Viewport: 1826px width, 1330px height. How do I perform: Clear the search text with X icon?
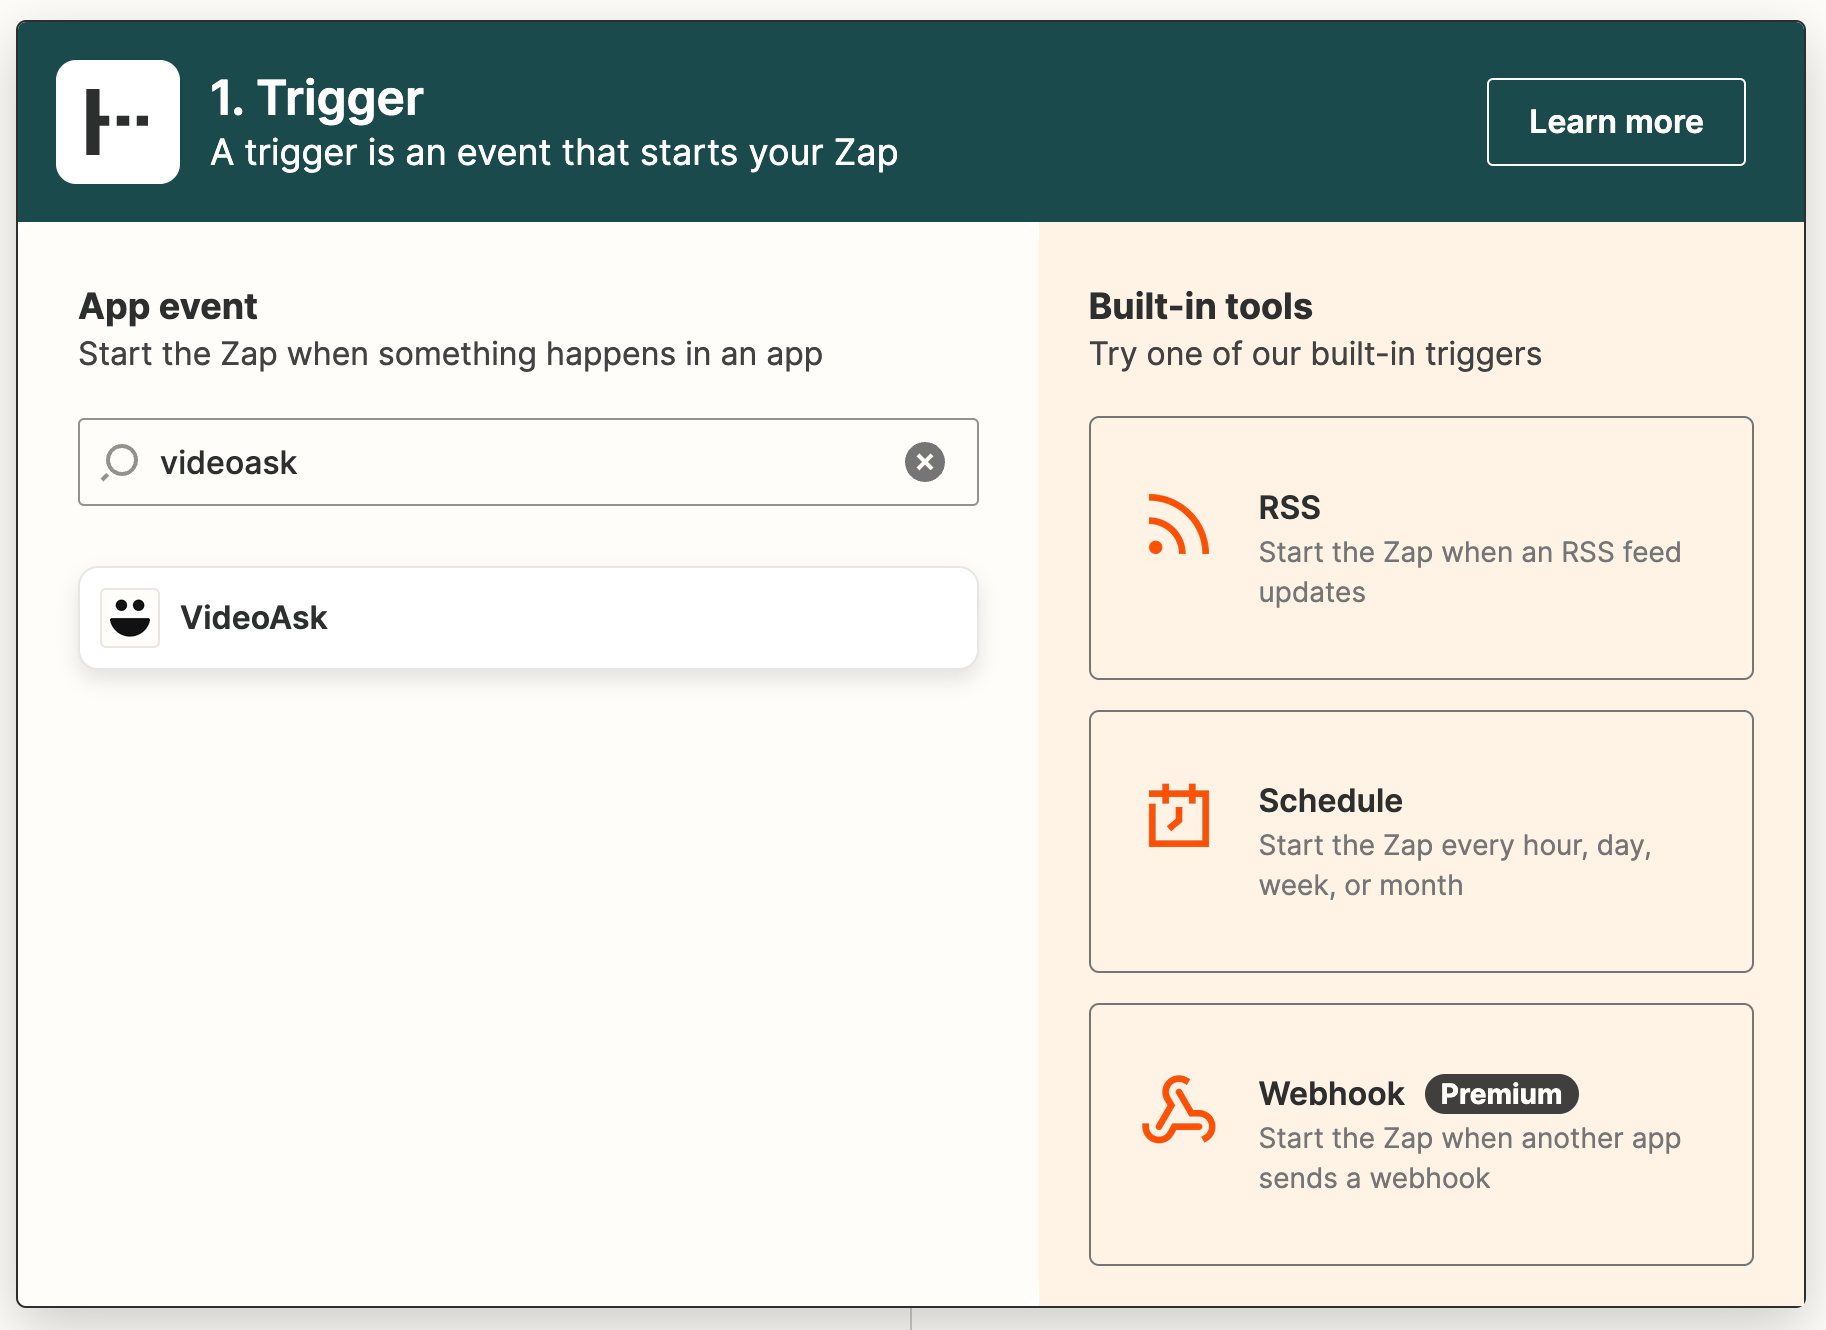coord(924,462)
